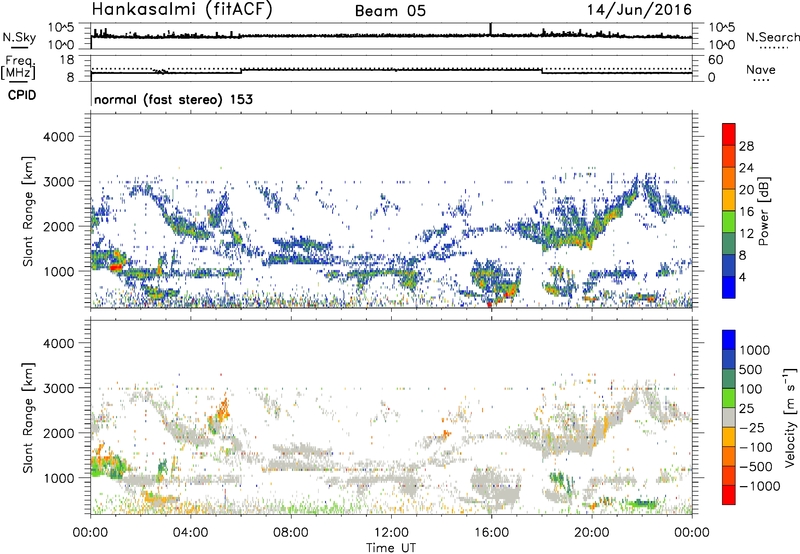The height and width of the screenshot is (554, 800).
Task: Select the 16:00 time tick label
Action: pyautogui.click(x=491, y=533)
